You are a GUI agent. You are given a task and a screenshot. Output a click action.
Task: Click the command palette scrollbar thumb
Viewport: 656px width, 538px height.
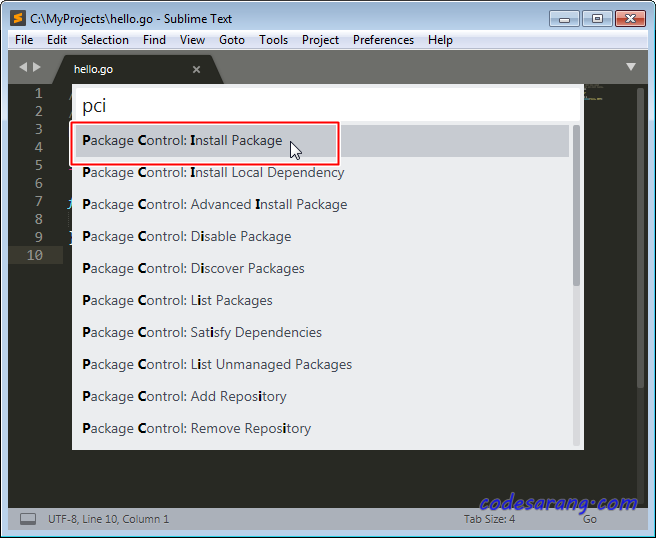pos(576,205)
